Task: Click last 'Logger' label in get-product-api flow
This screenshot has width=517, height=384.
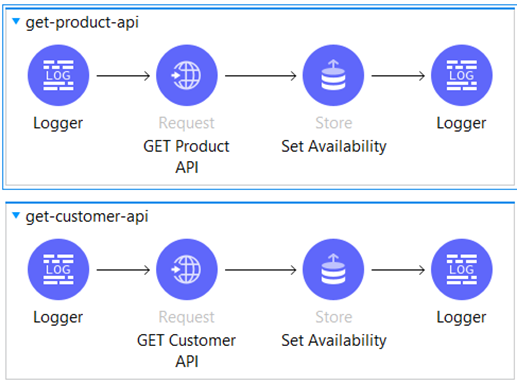Action: (461, 123)
